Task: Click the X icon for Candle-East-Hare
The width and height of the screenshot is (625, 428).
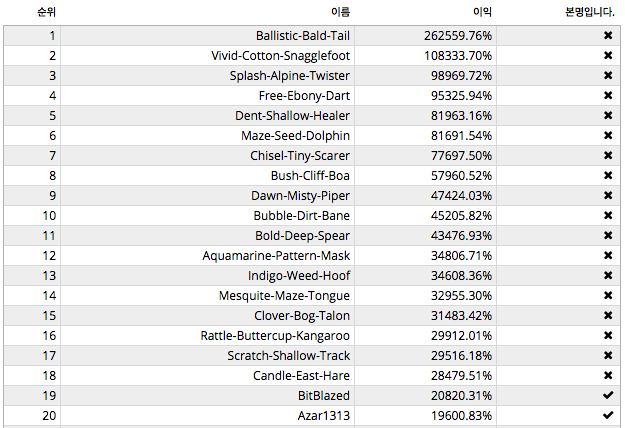Action: [x=607, y=375]
